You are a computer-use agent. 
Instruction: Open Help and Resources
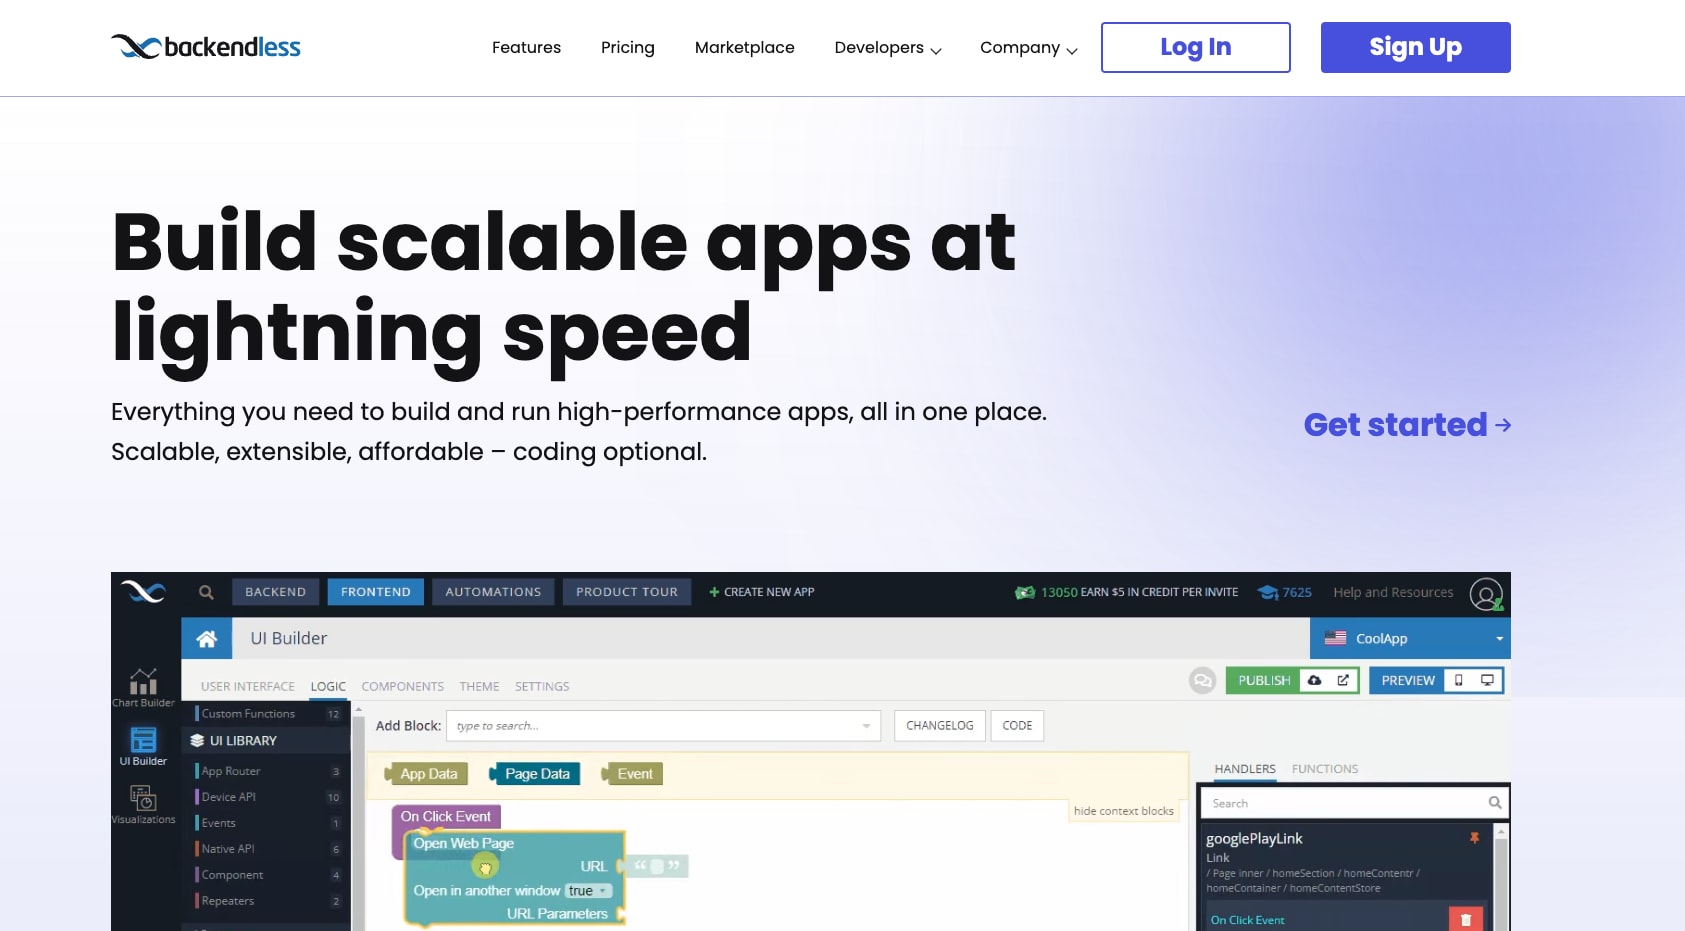click(x=1393, y=592)
